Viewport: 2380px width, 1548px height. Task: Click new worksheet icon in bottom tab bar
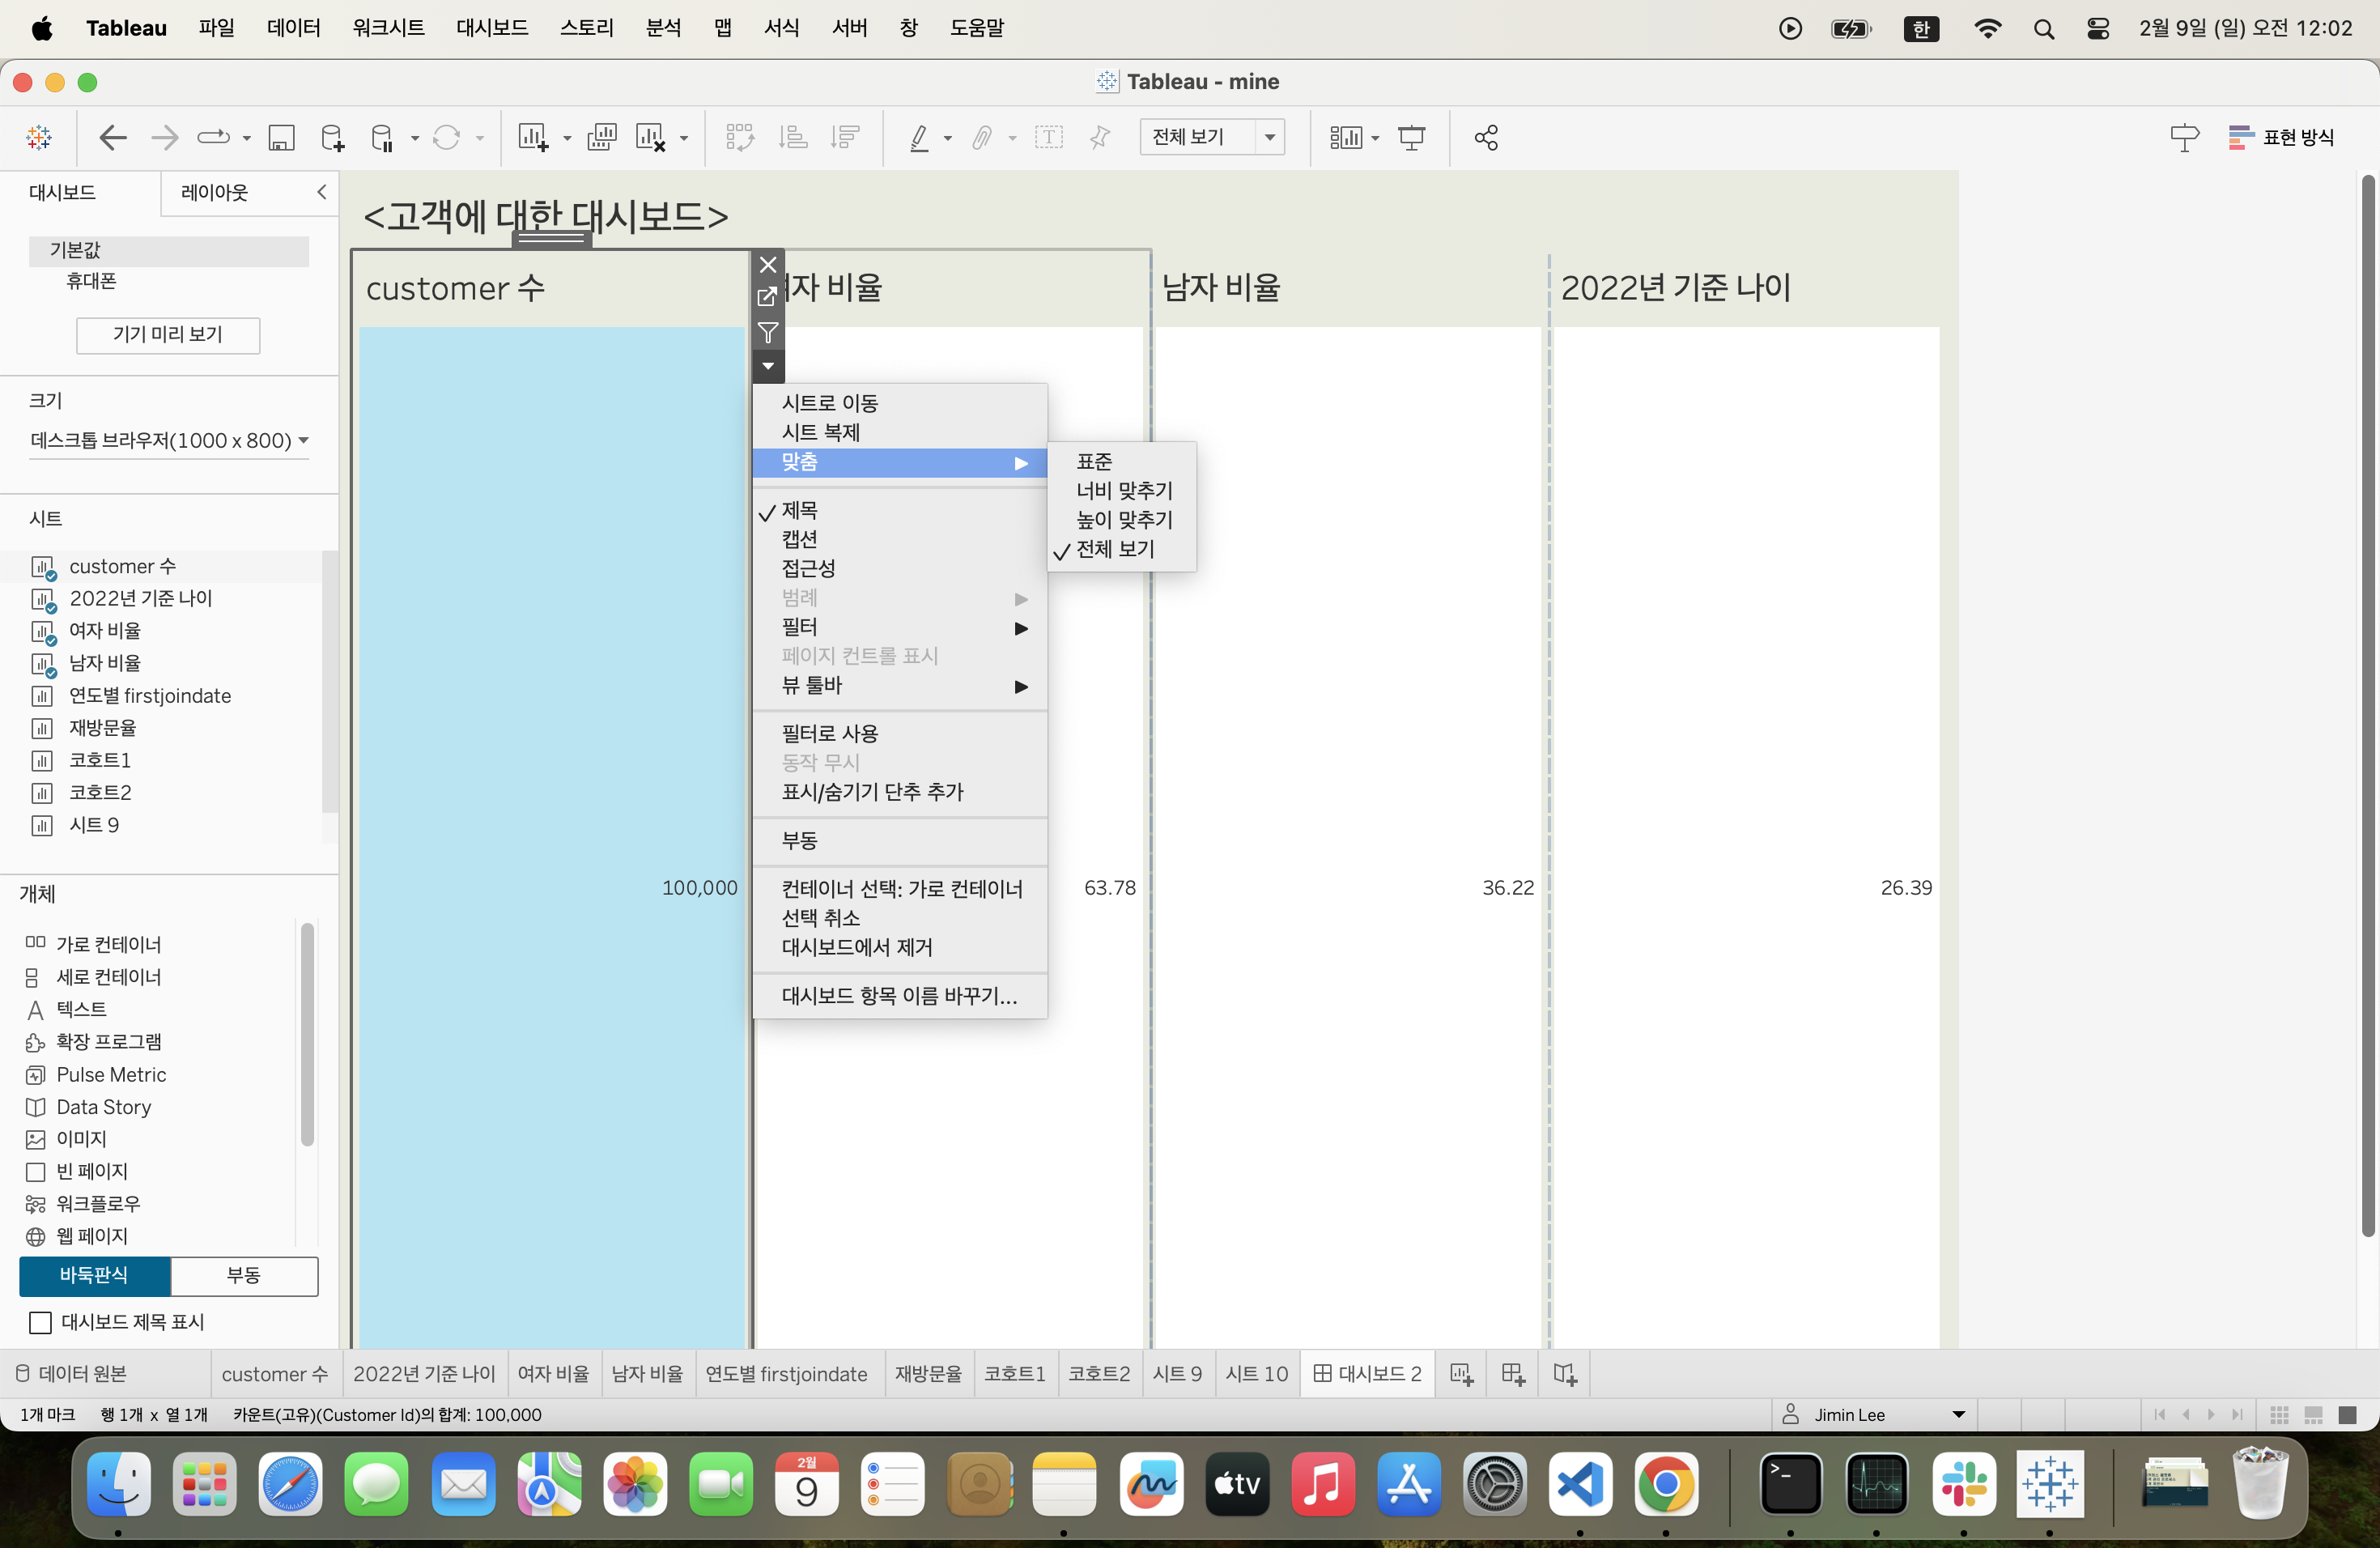(1461, 1374)
